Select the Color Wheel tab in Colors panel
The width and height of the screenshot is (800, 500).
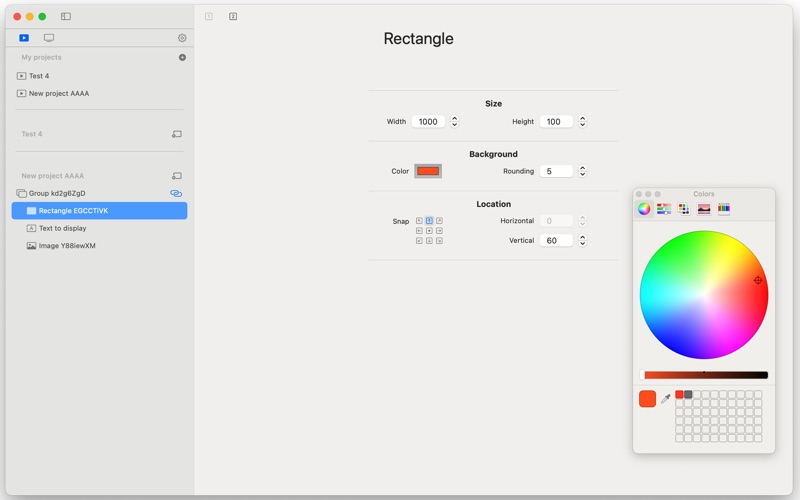[x=644, y=209]
